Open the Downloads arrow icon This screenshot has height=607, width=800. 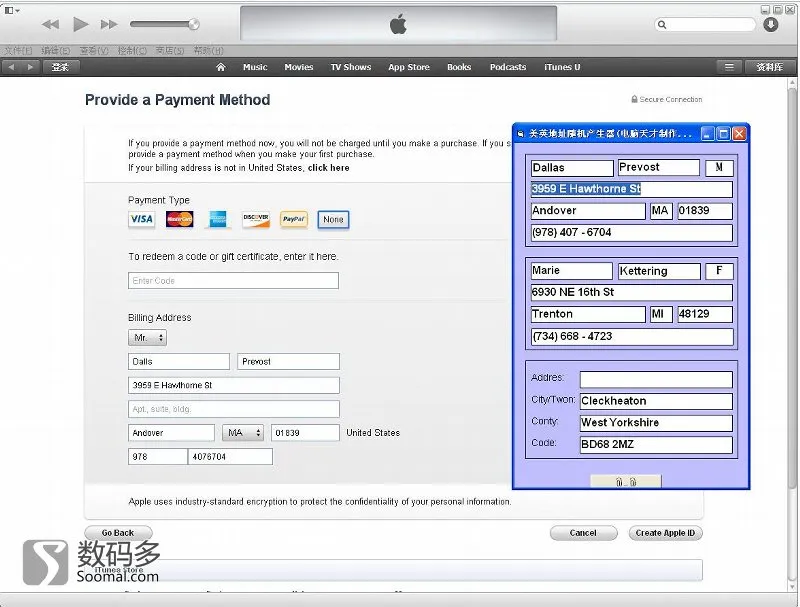(770, 24)
